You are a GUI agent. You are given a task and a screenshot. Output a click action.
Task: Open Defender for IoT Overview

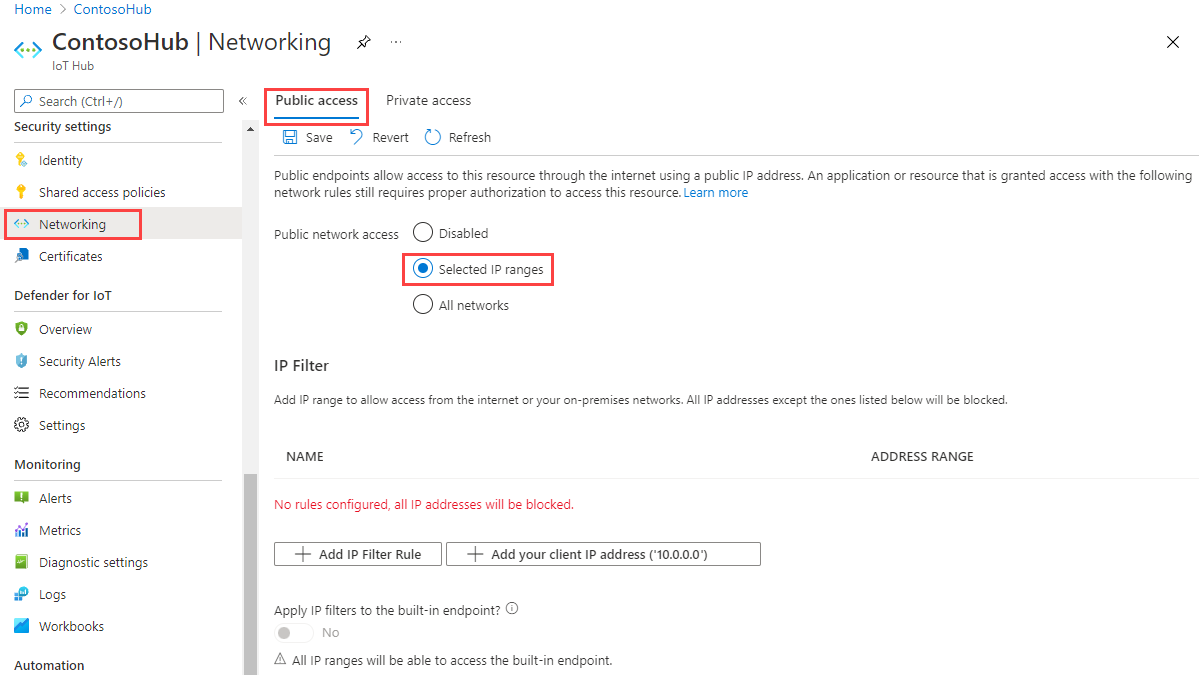66,328
